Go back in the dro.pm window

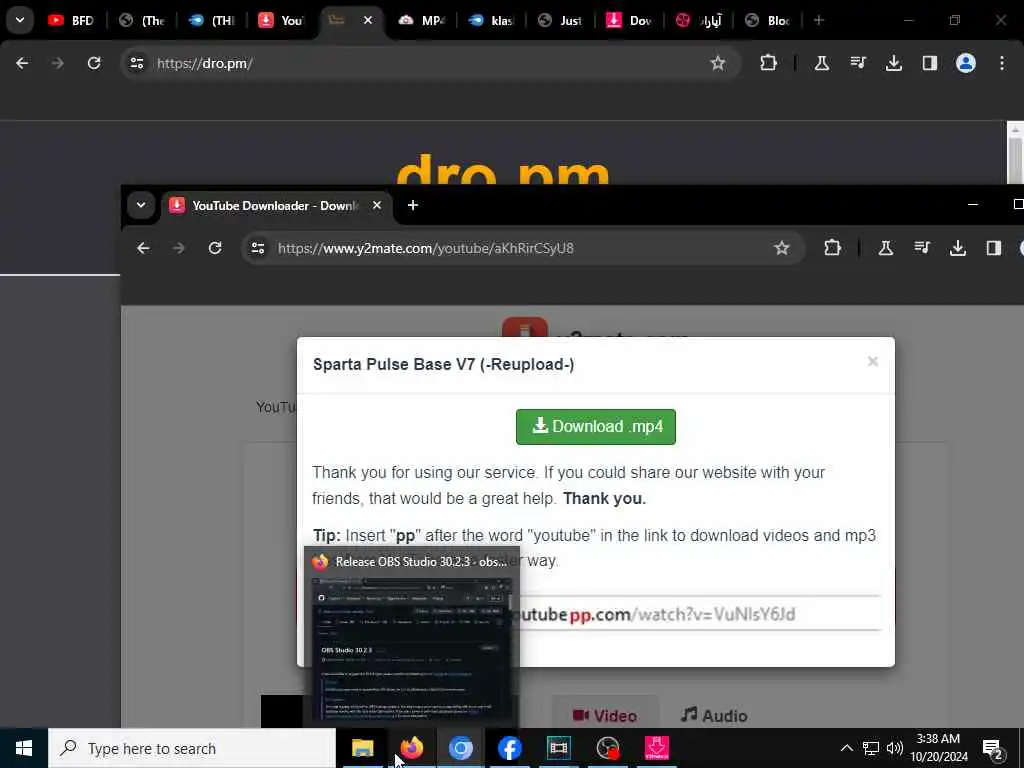click(x=22, y=63)
